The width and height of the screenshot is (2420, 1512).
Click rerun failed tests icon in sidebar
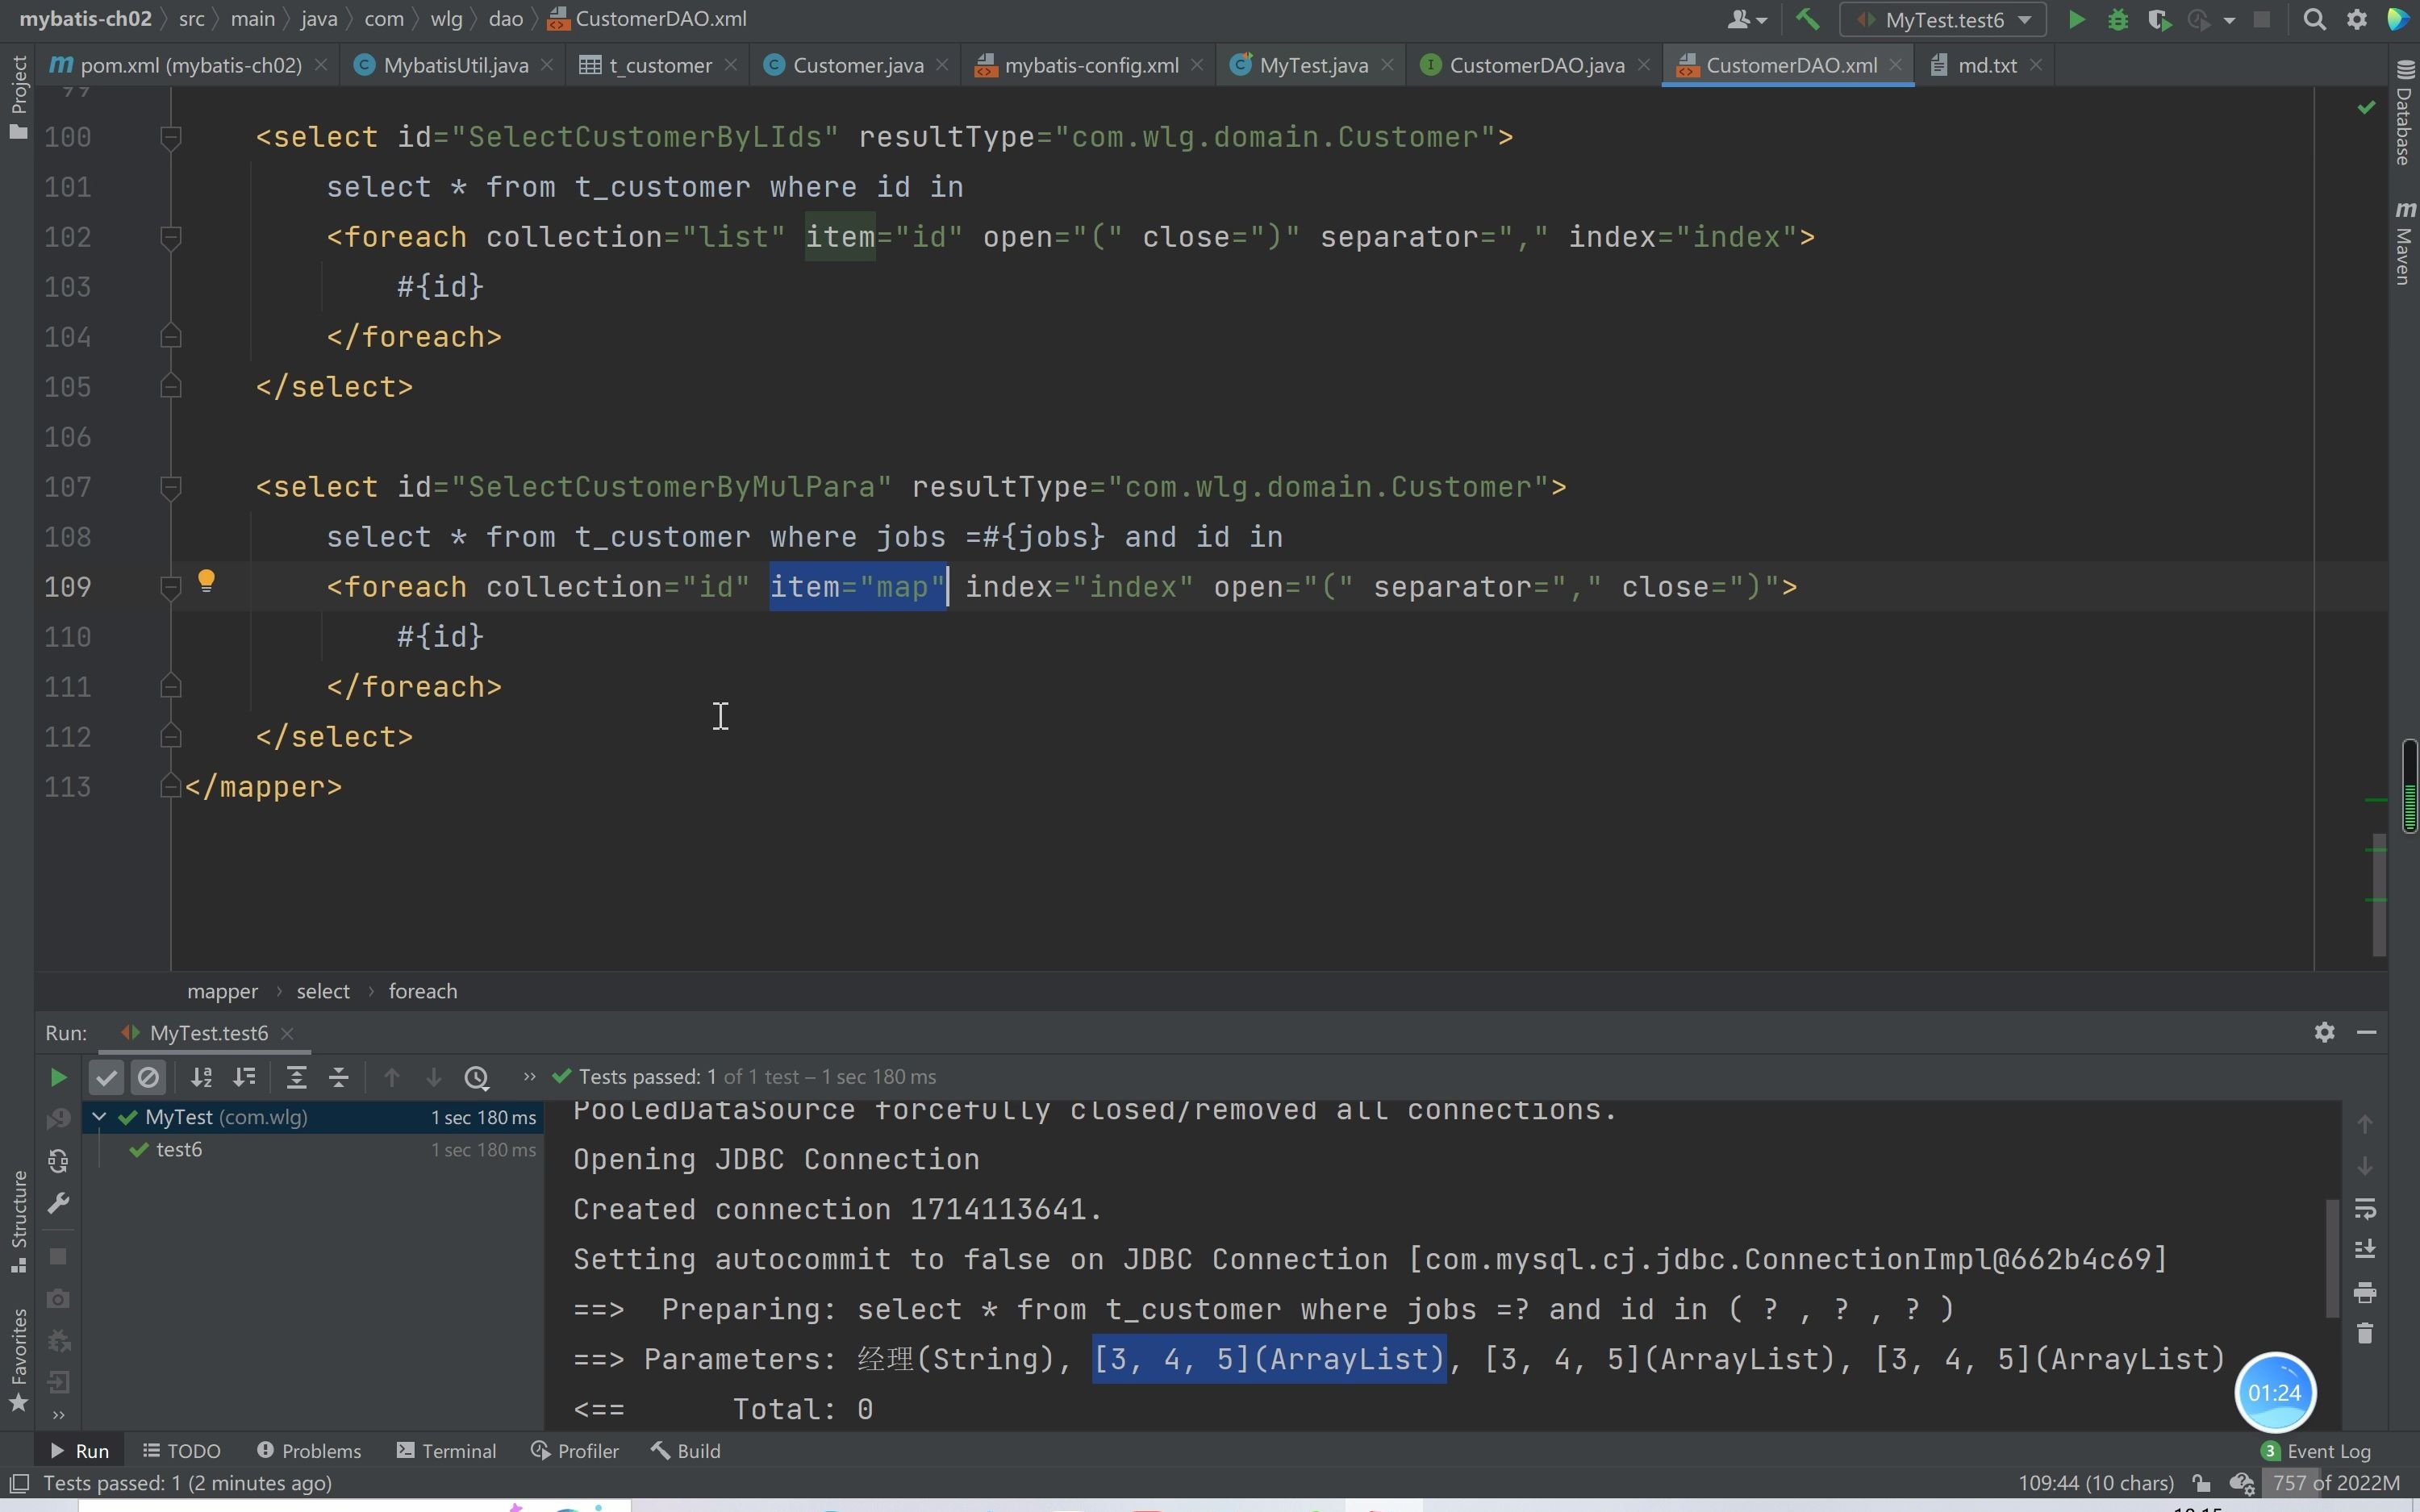58,1118
